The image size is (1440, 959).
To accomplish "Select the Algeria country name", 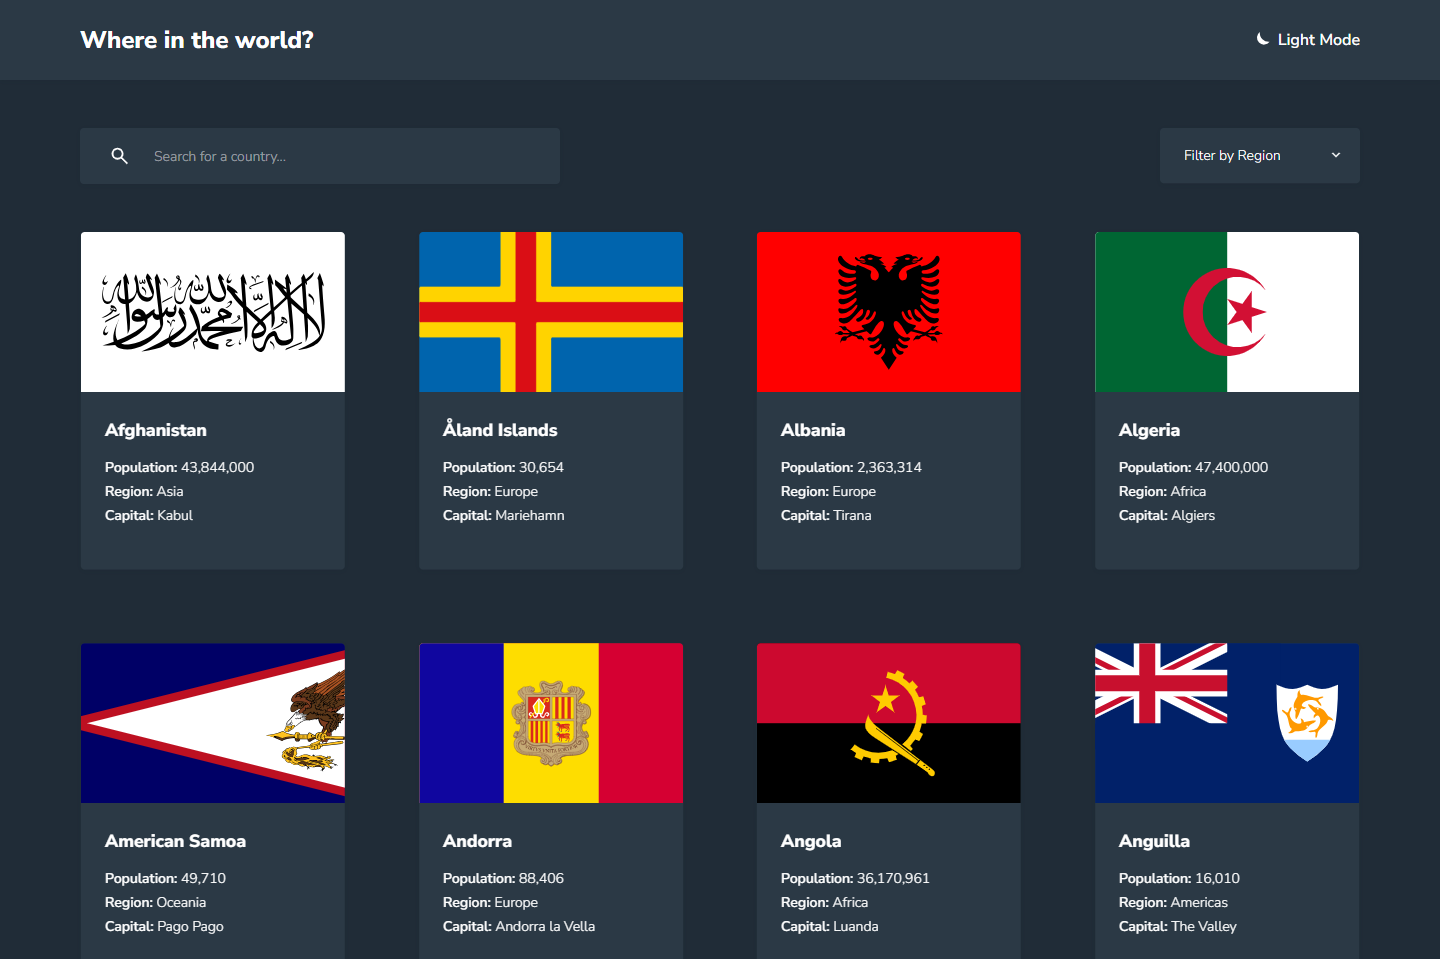I will click(1149, 430).
